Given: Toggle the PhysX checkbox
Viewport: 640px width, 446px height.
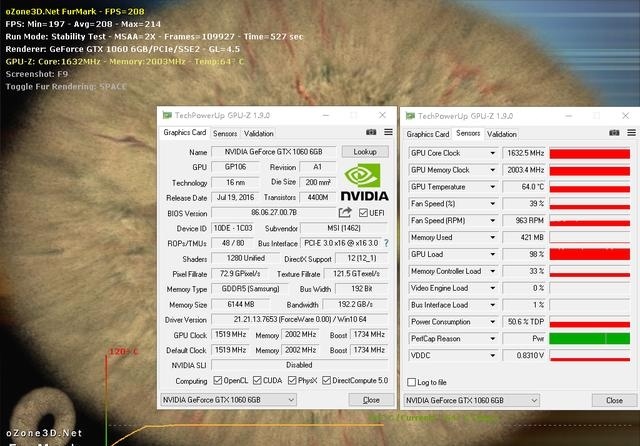Looking at the screenshot, I should click(x=292, y=380).
